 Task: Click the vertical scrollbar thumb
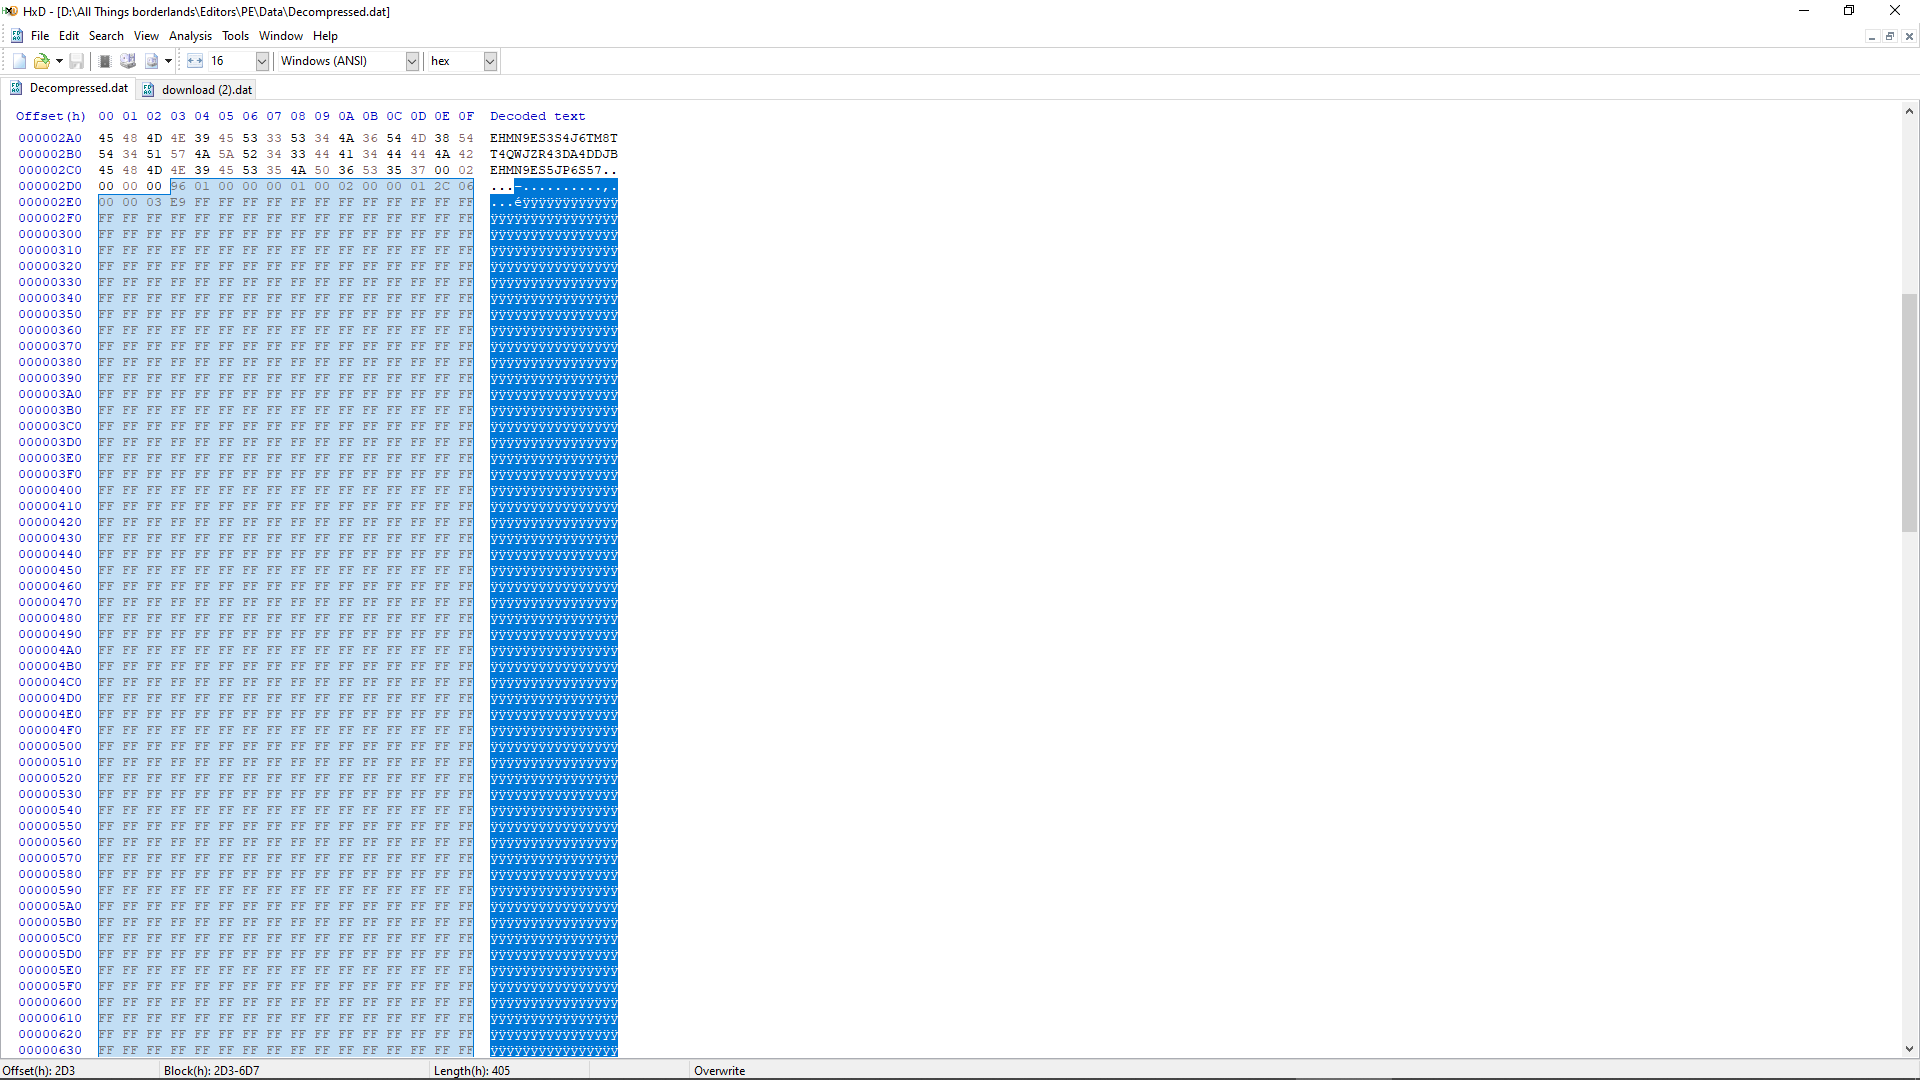pos(1909,413)
